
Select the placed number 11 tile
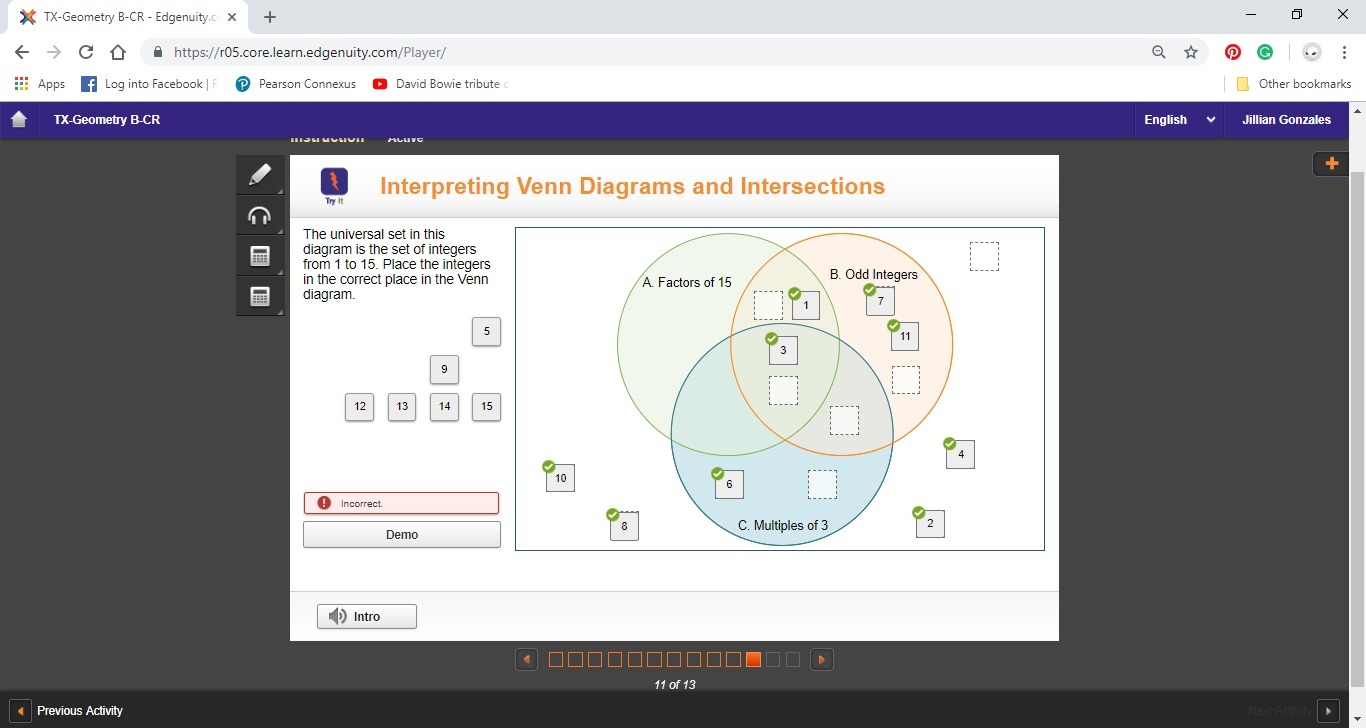point(905,337)
